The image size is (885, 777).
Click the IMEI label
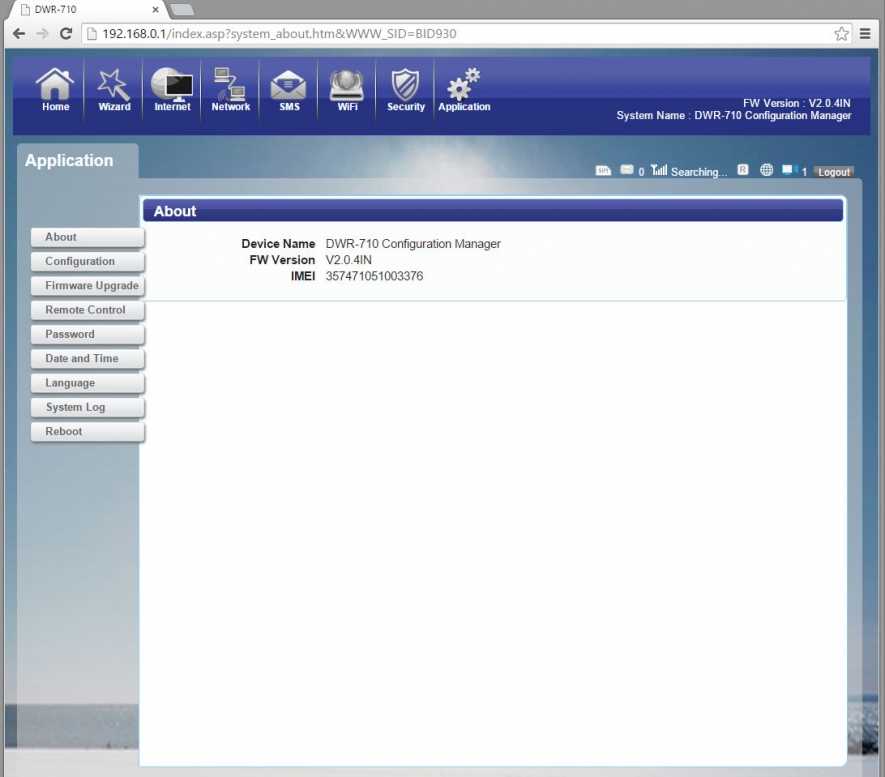coord(303,276)
